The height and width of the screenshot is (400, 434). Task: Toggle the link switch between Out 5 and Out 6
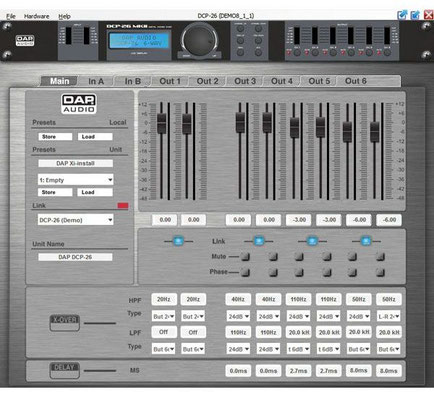366,241
